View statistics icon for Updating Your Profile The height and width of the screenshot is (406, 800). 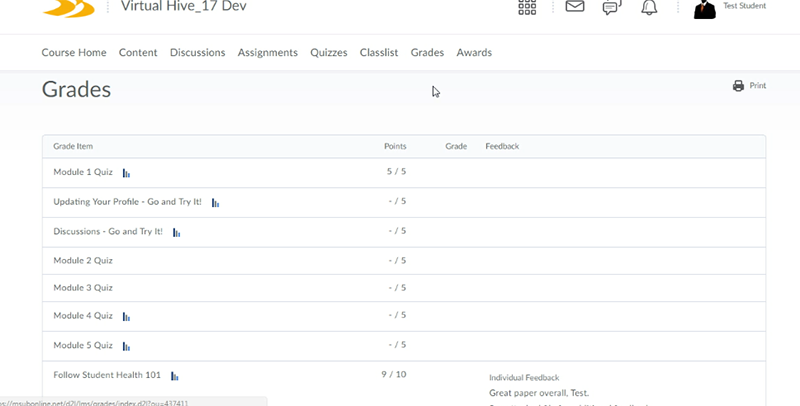[215, 203]
